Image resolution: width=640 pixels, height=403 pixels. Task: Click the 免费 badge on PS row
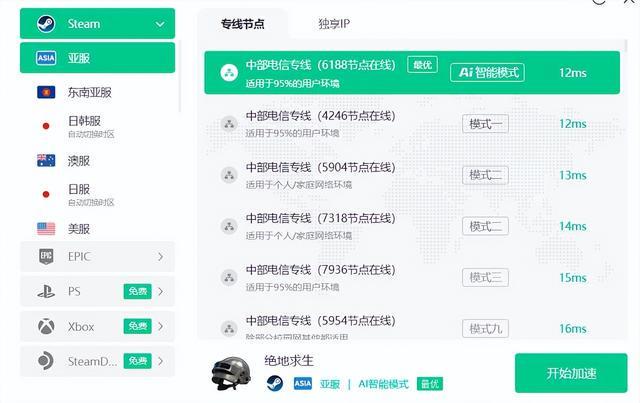[x=138, y=292]
